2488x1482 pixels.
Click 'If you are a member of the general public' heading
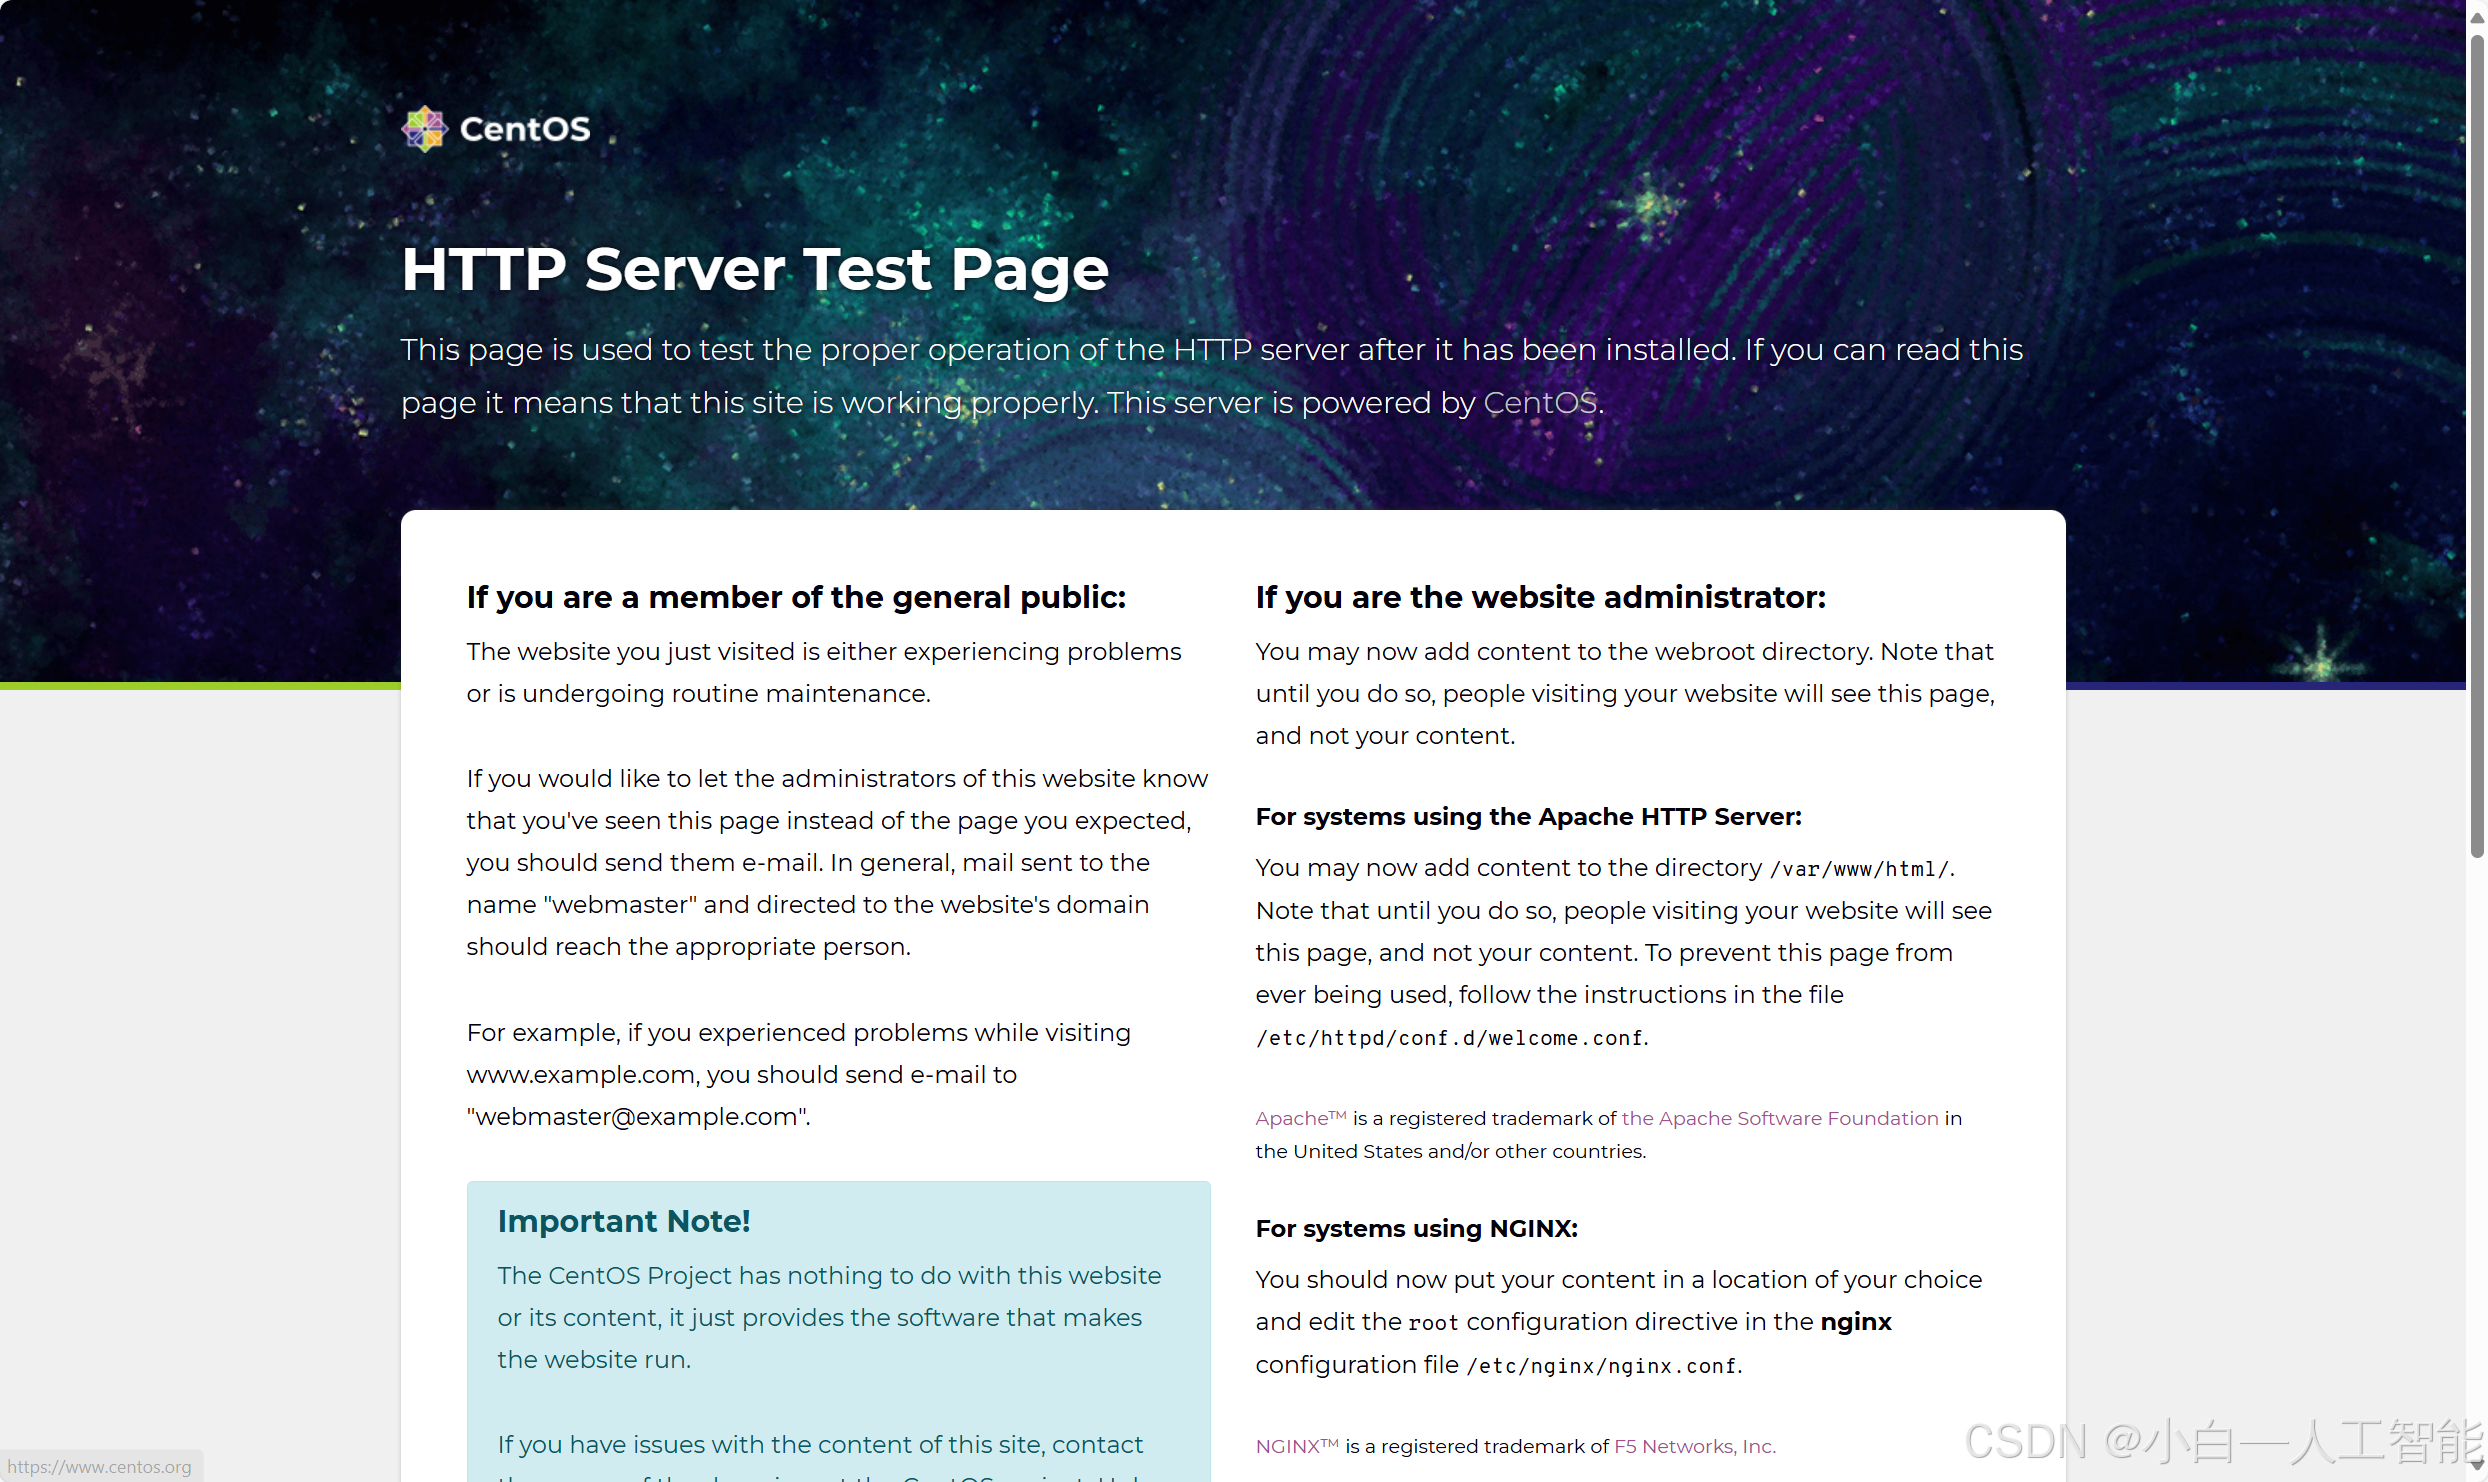pos(796,597)
